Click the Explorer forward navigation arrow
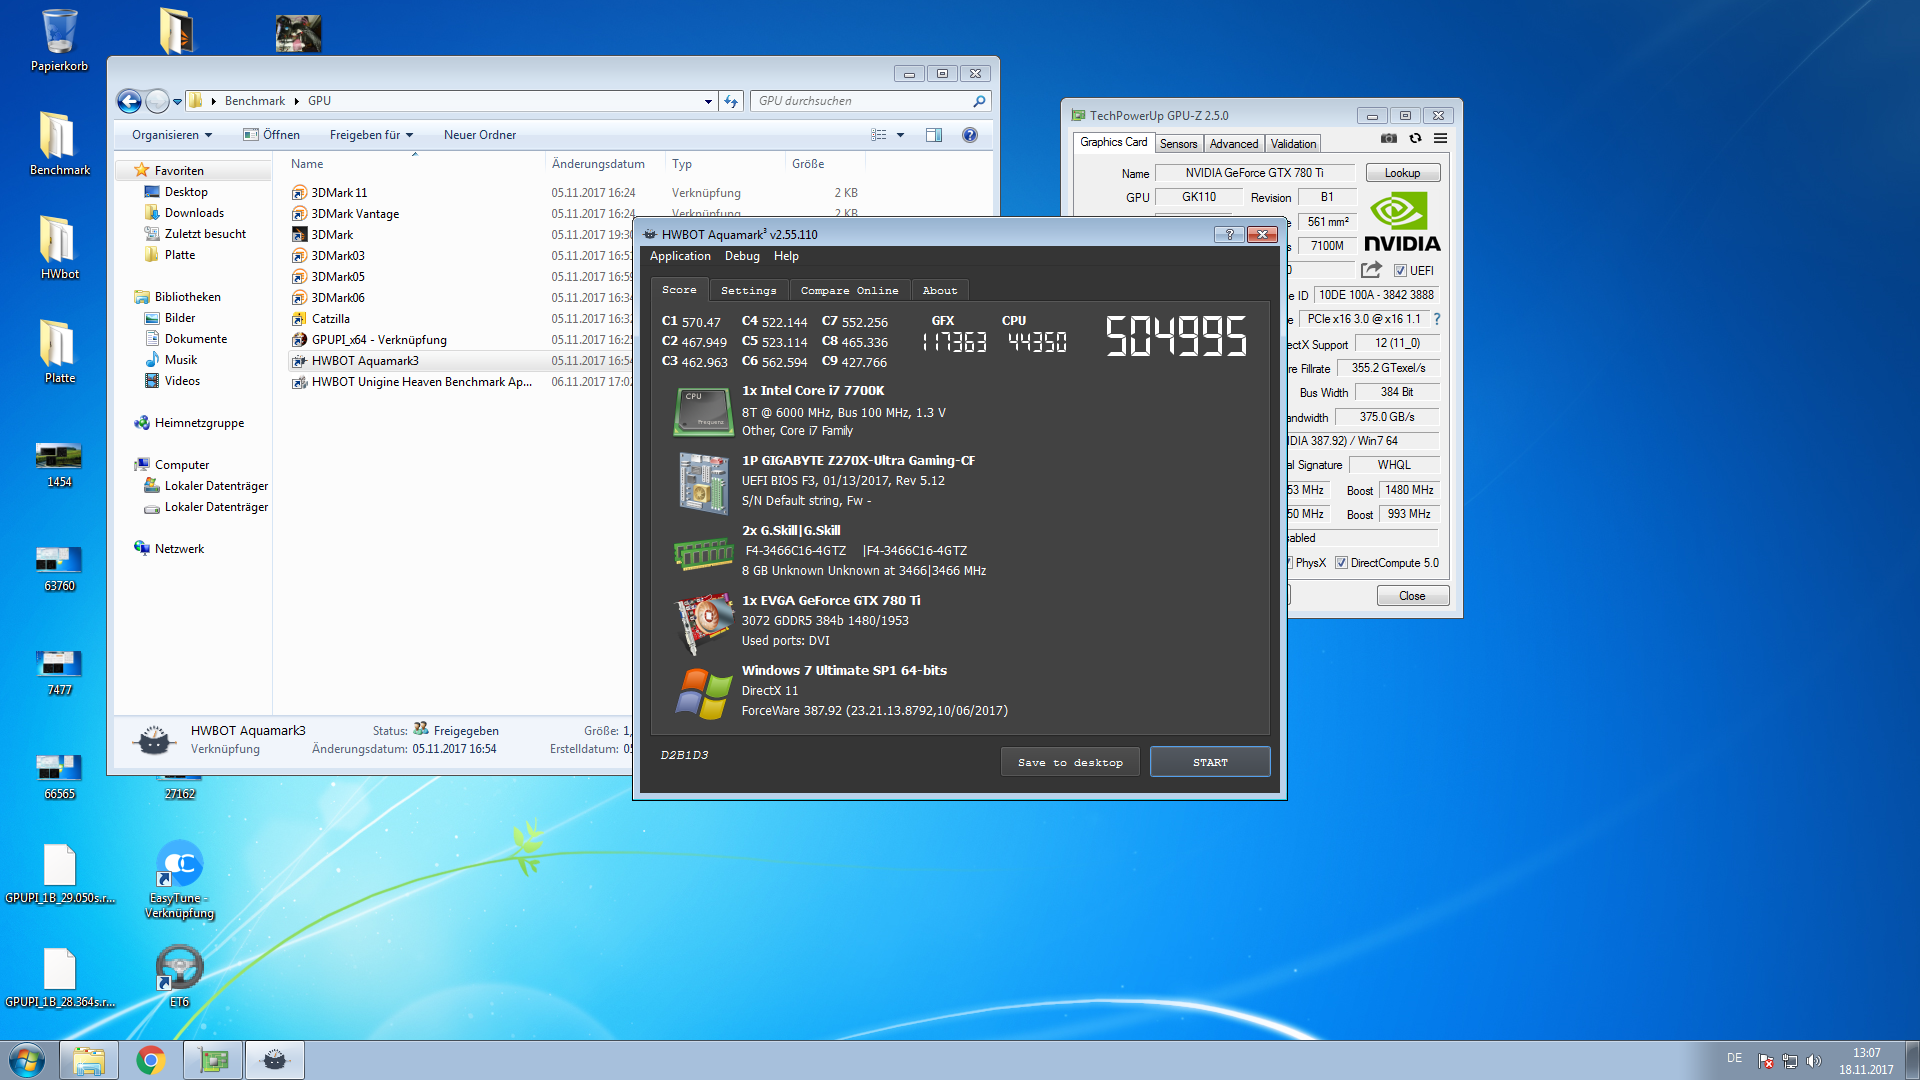Image resolution: width=1920 pixels, height=1080 pixels. (157, 101)
